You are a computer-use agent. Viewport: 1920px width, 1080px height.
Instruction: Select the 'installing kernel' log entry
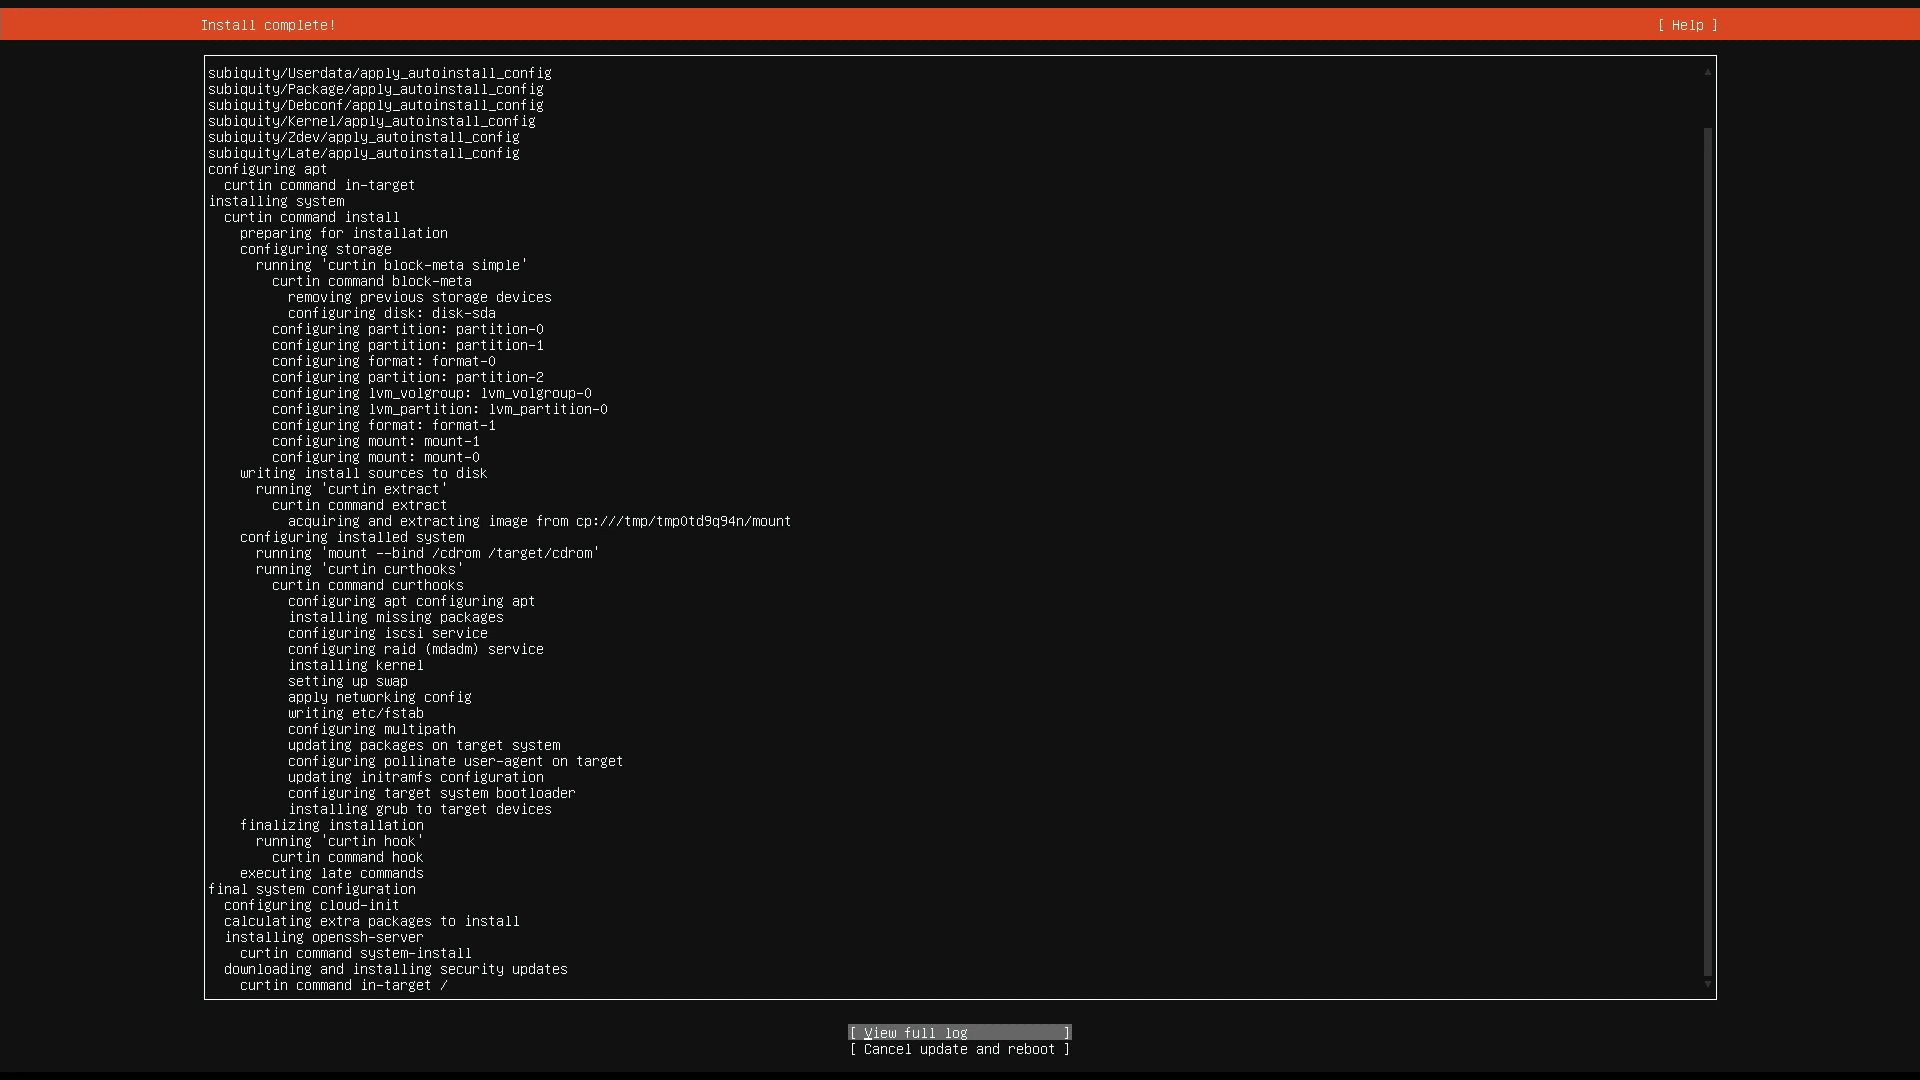[355, 665]
